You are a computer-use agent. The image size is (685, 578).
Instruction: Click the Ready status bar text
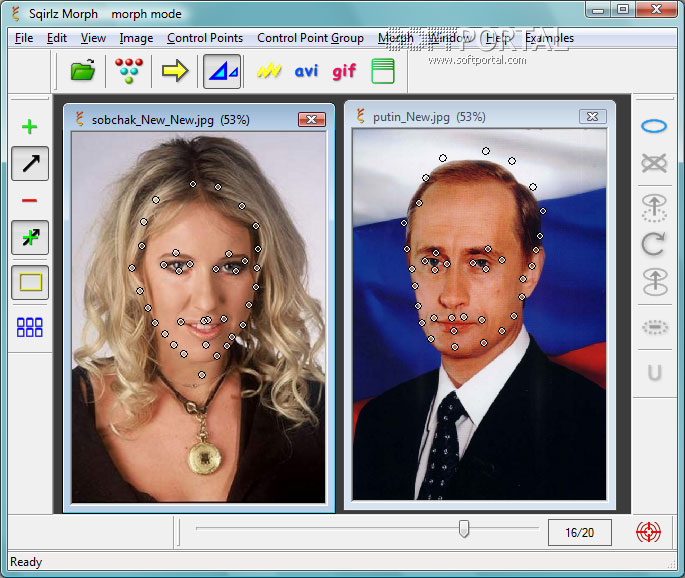(26, 562)
